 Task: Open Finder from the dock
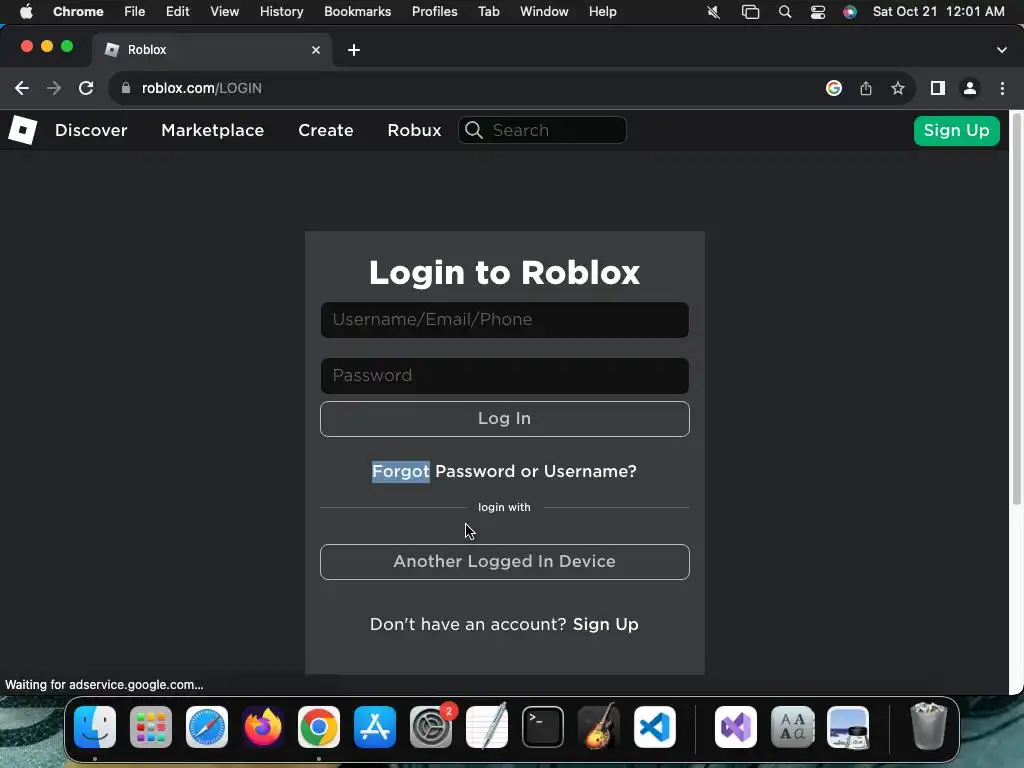tap(95, 727)
